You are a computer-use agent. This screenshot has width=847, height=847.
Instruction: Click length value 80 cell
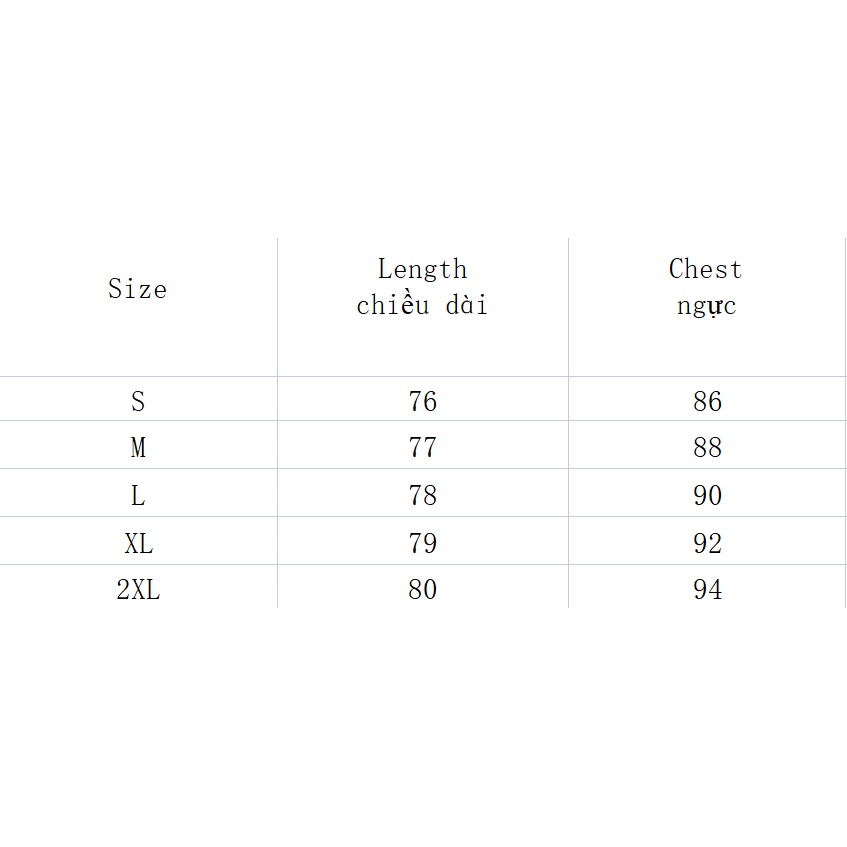423,590
